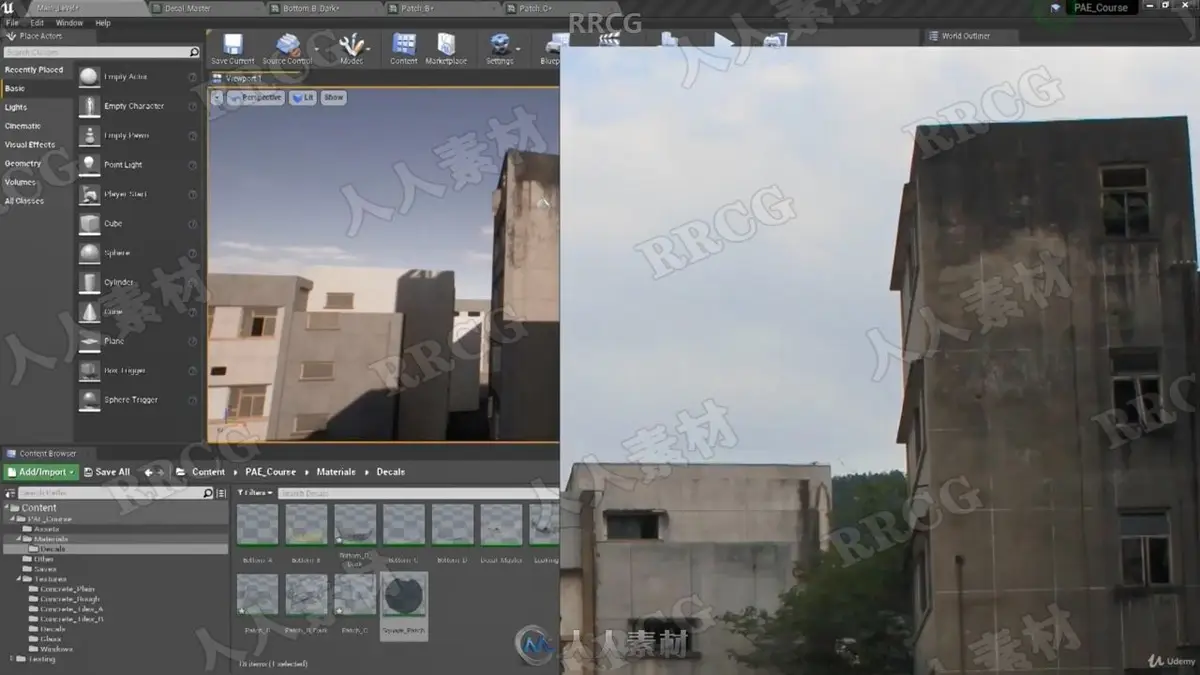Screen dimensions: 1200x675
Task: Open the Perspective view dropdown
Action: pyautogui.click(x=255, y=97)
